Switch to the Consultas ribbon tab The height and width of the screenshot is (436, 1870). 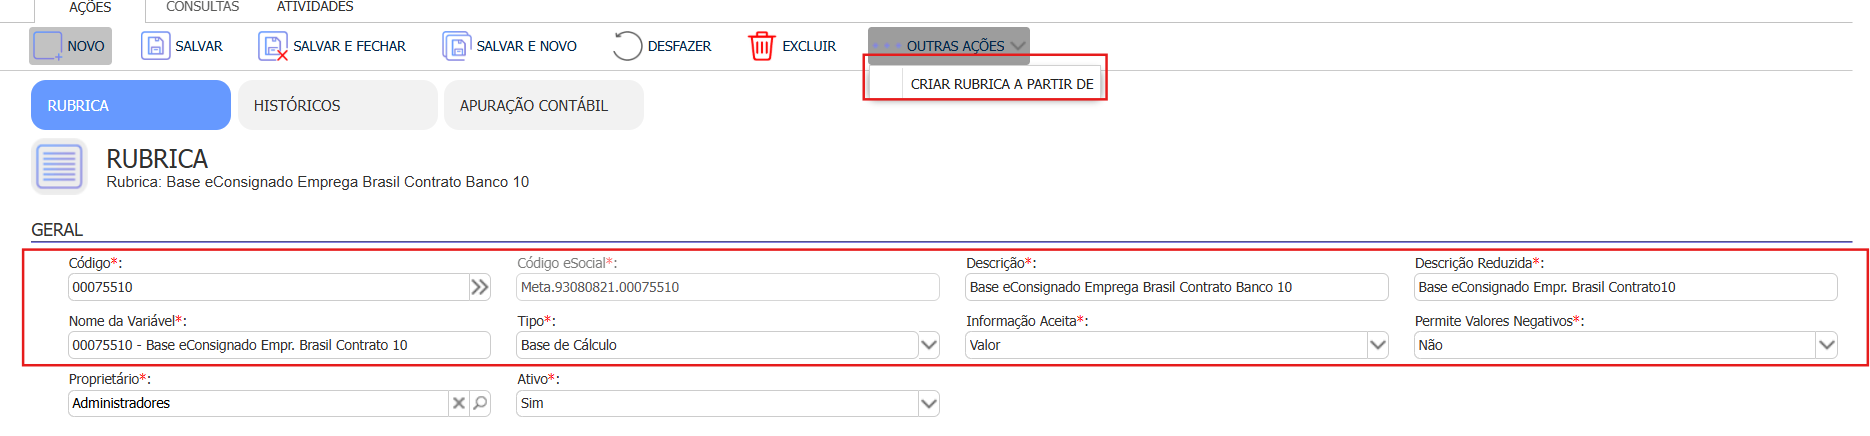click(x=202, y=7)
